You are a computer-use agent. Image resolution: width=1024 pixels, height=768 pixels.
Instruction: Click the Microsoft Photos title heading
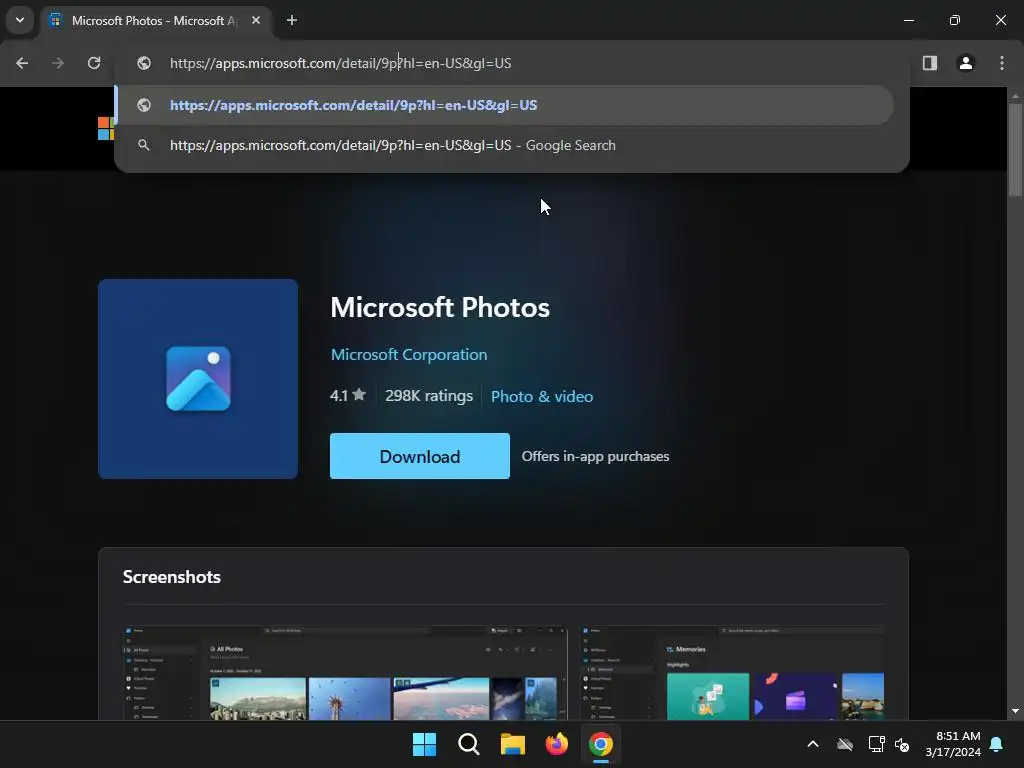point(440,308)
